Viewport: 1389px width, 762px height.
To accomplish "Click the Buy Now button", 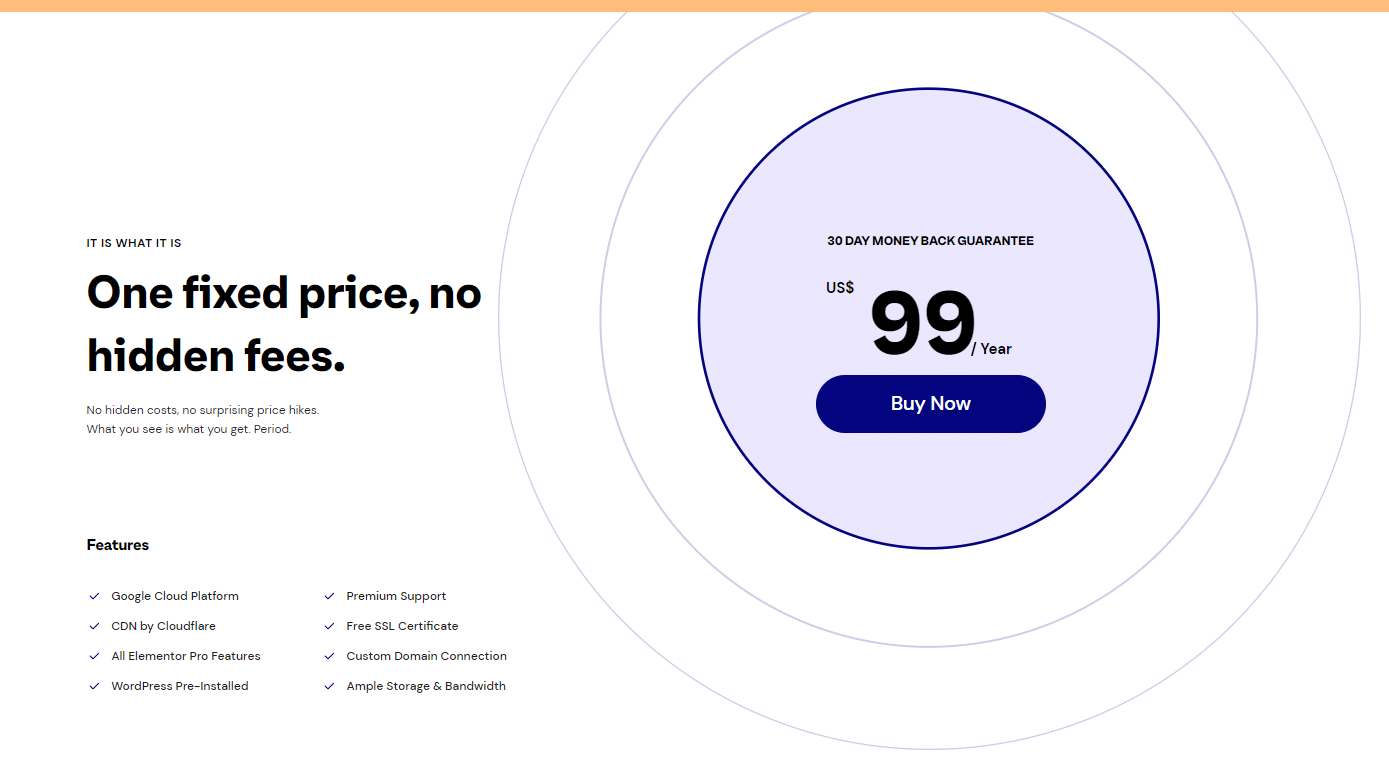I will point(930,404).
